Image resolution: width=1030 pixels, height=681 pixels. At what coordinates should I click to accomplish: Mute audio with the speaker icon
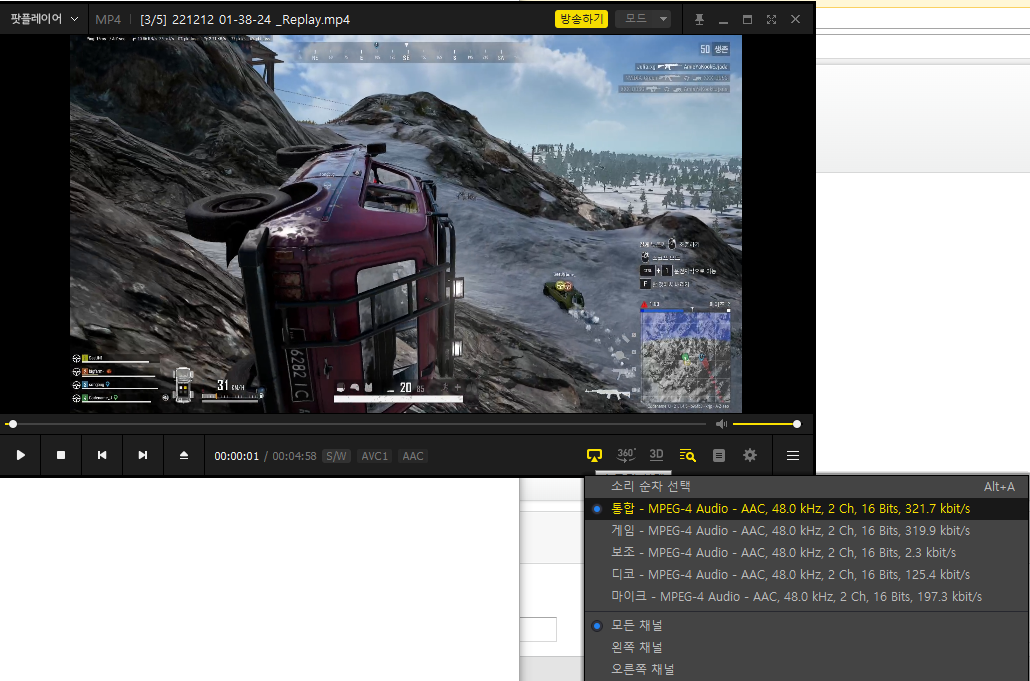pyautogui.click(x=721, y=424)
